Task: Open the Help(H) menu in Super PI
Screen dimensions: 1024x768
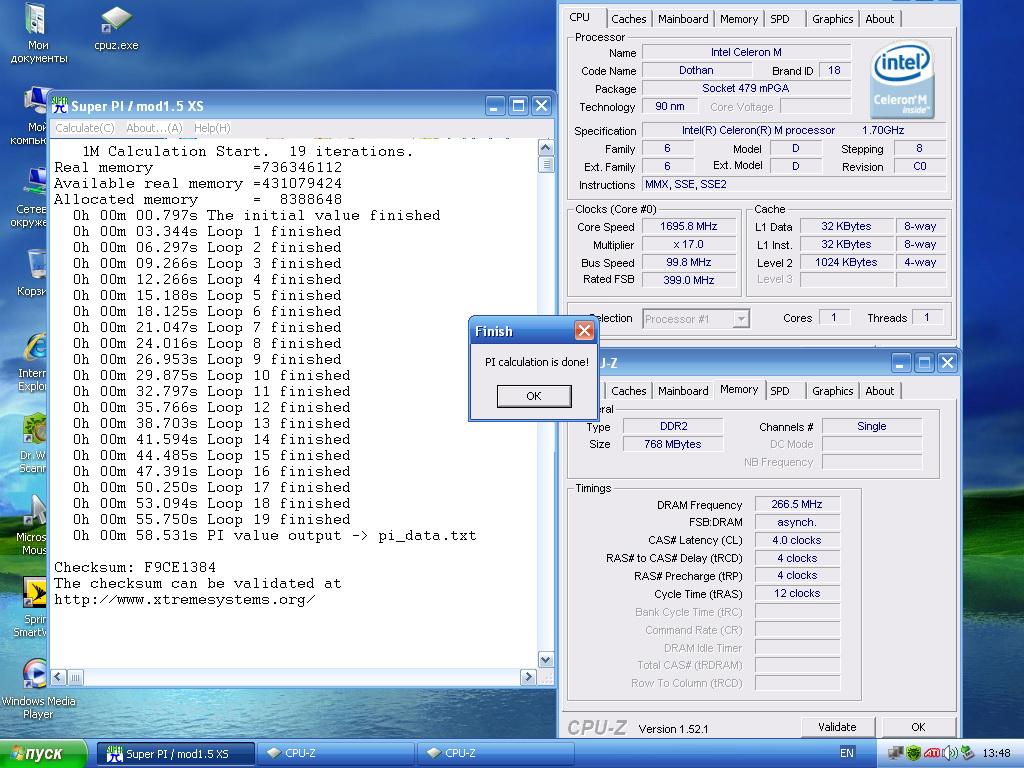Action: (x=212, y=128)
